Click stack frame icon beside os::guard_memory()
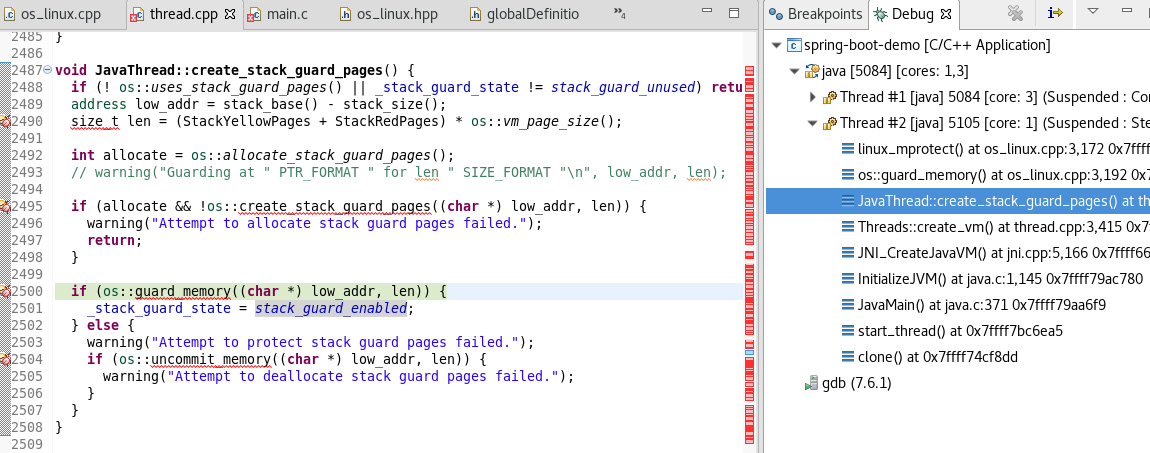Viewport: 1150px width, 453px height. [847, 174]
